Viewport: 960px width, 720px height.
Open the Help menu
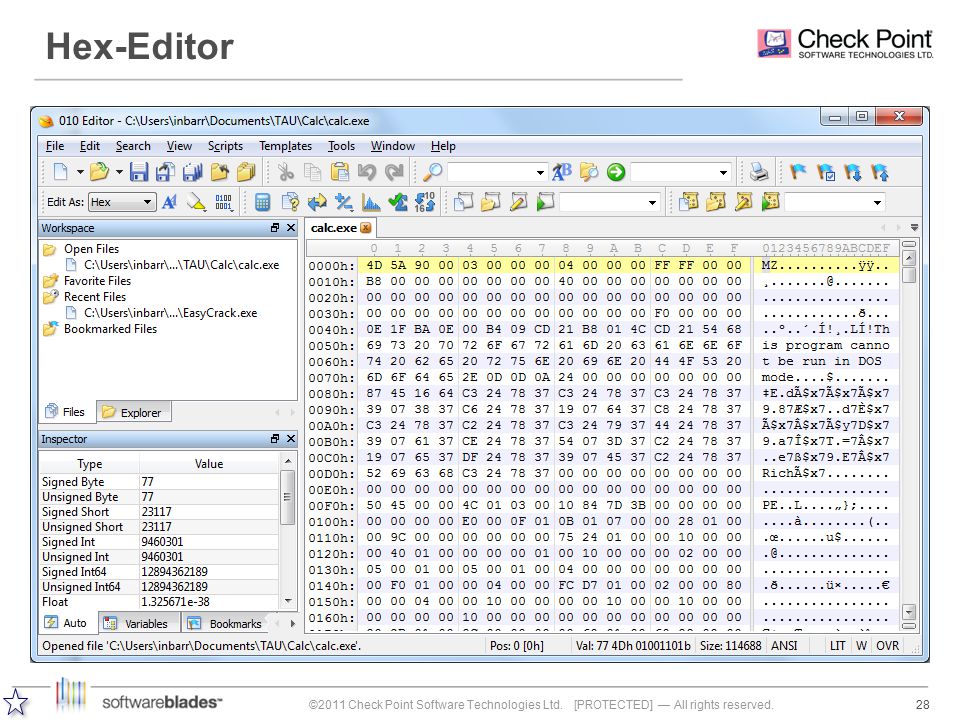[x=443, y=146]
